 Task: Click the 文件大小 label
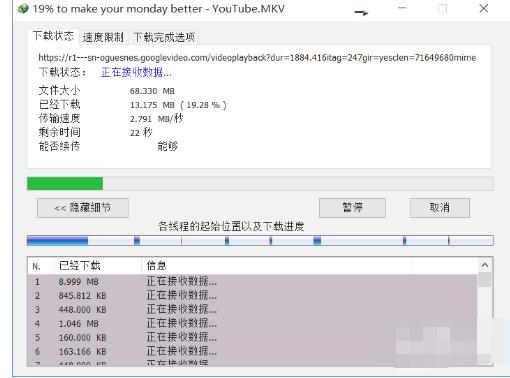coord(59,91)
